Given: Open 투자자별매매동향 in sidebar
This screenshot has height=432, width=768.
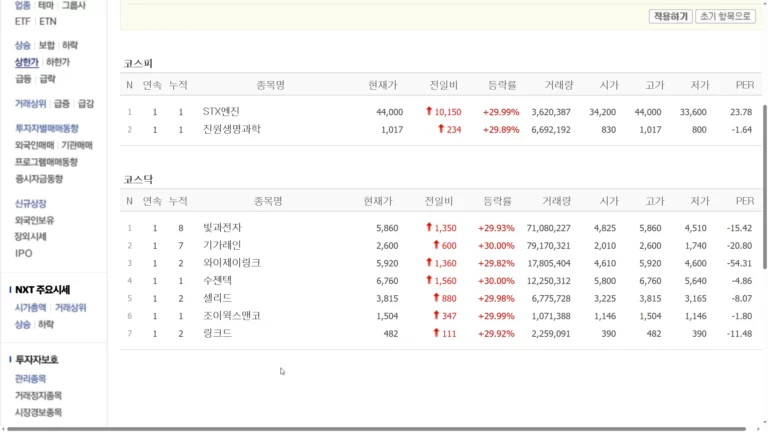Looking at the screenshot, I should tap(47, 128).
